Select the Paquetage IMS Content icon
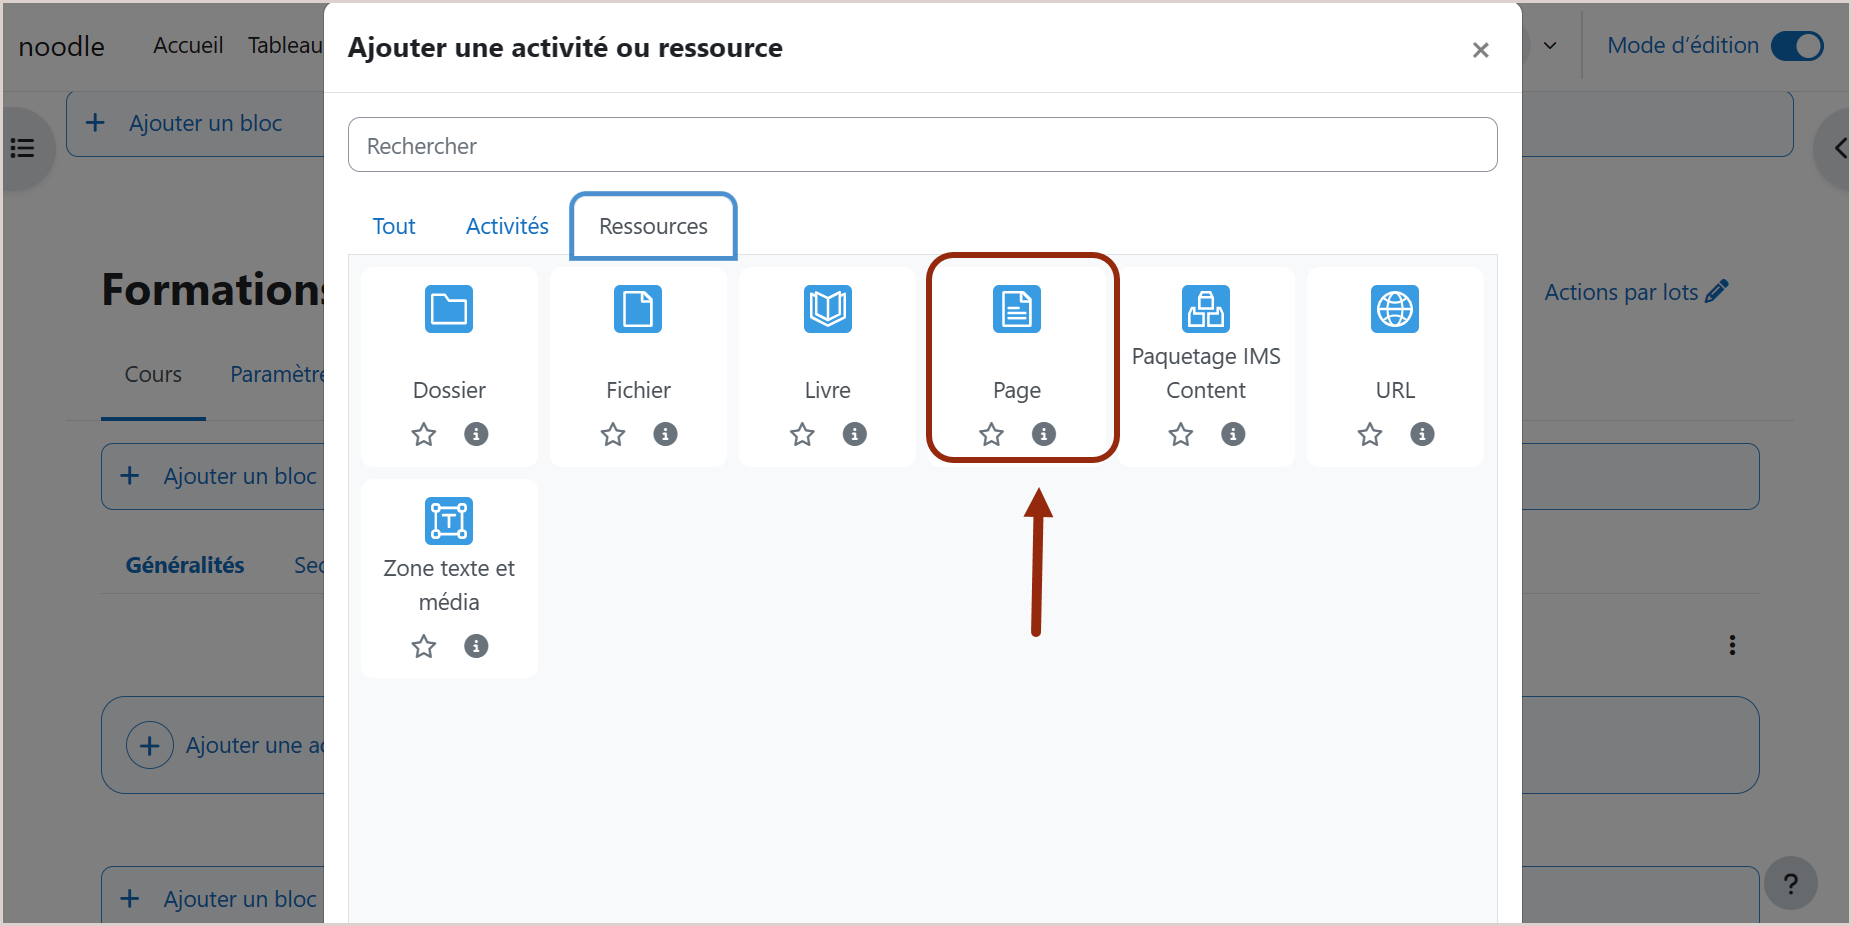1852x926 pixels. 1206,309
